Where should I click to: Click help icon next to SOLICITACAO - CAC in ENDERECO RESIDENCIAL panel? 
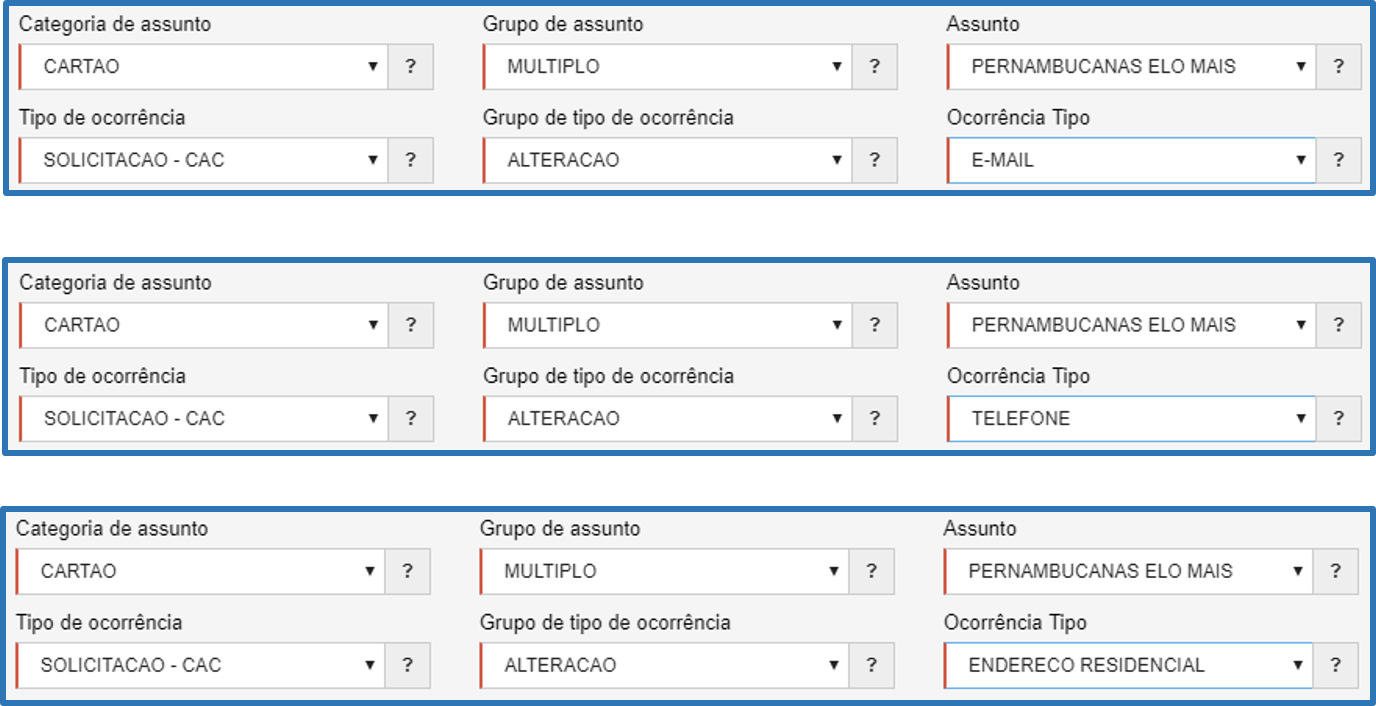pos(407,665)
